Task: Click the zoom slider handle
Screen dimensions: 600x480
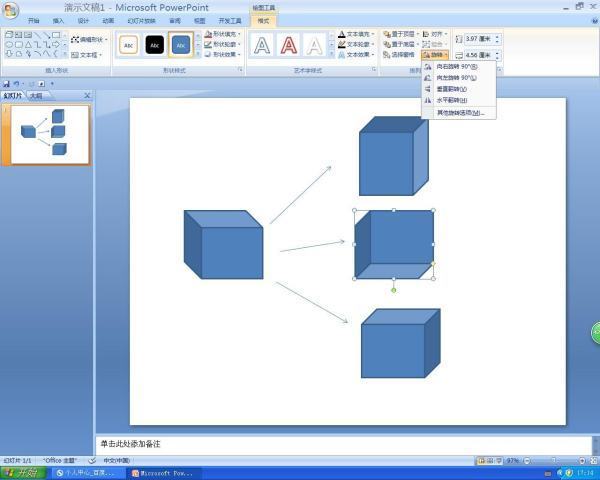Action: click(x=554, y=460)
